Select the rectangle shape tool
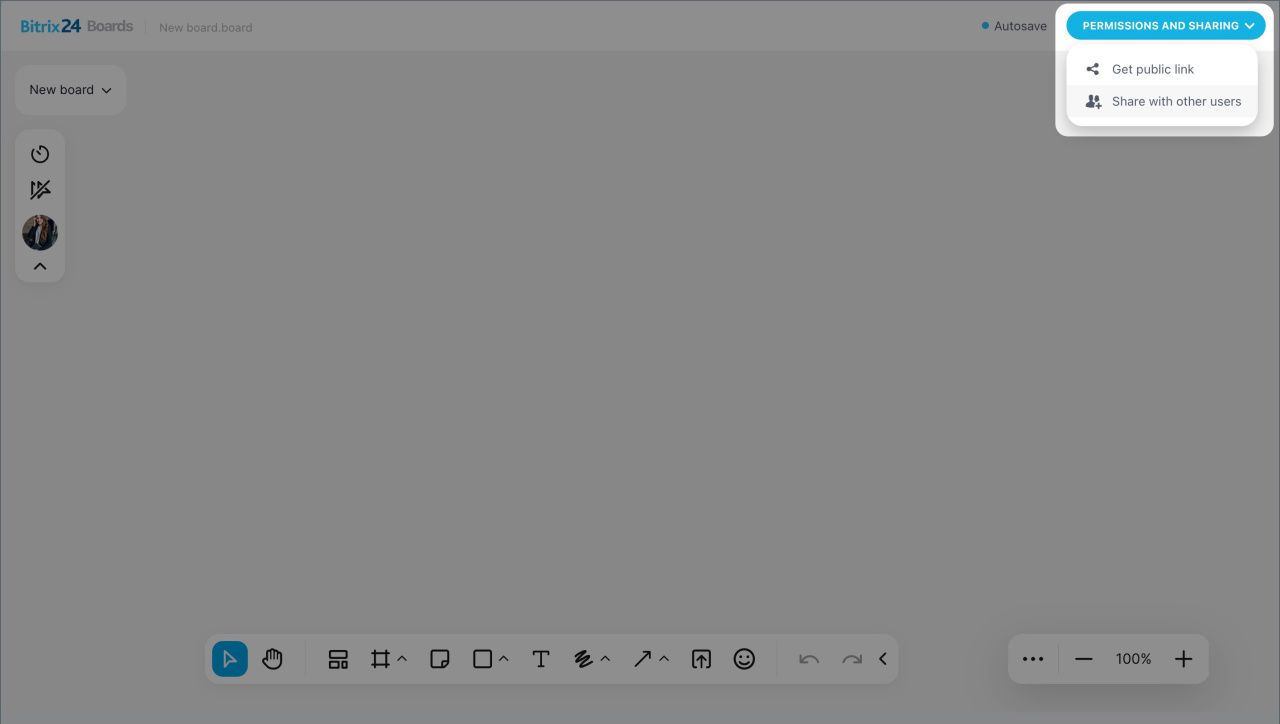 (x=482, y=659)
